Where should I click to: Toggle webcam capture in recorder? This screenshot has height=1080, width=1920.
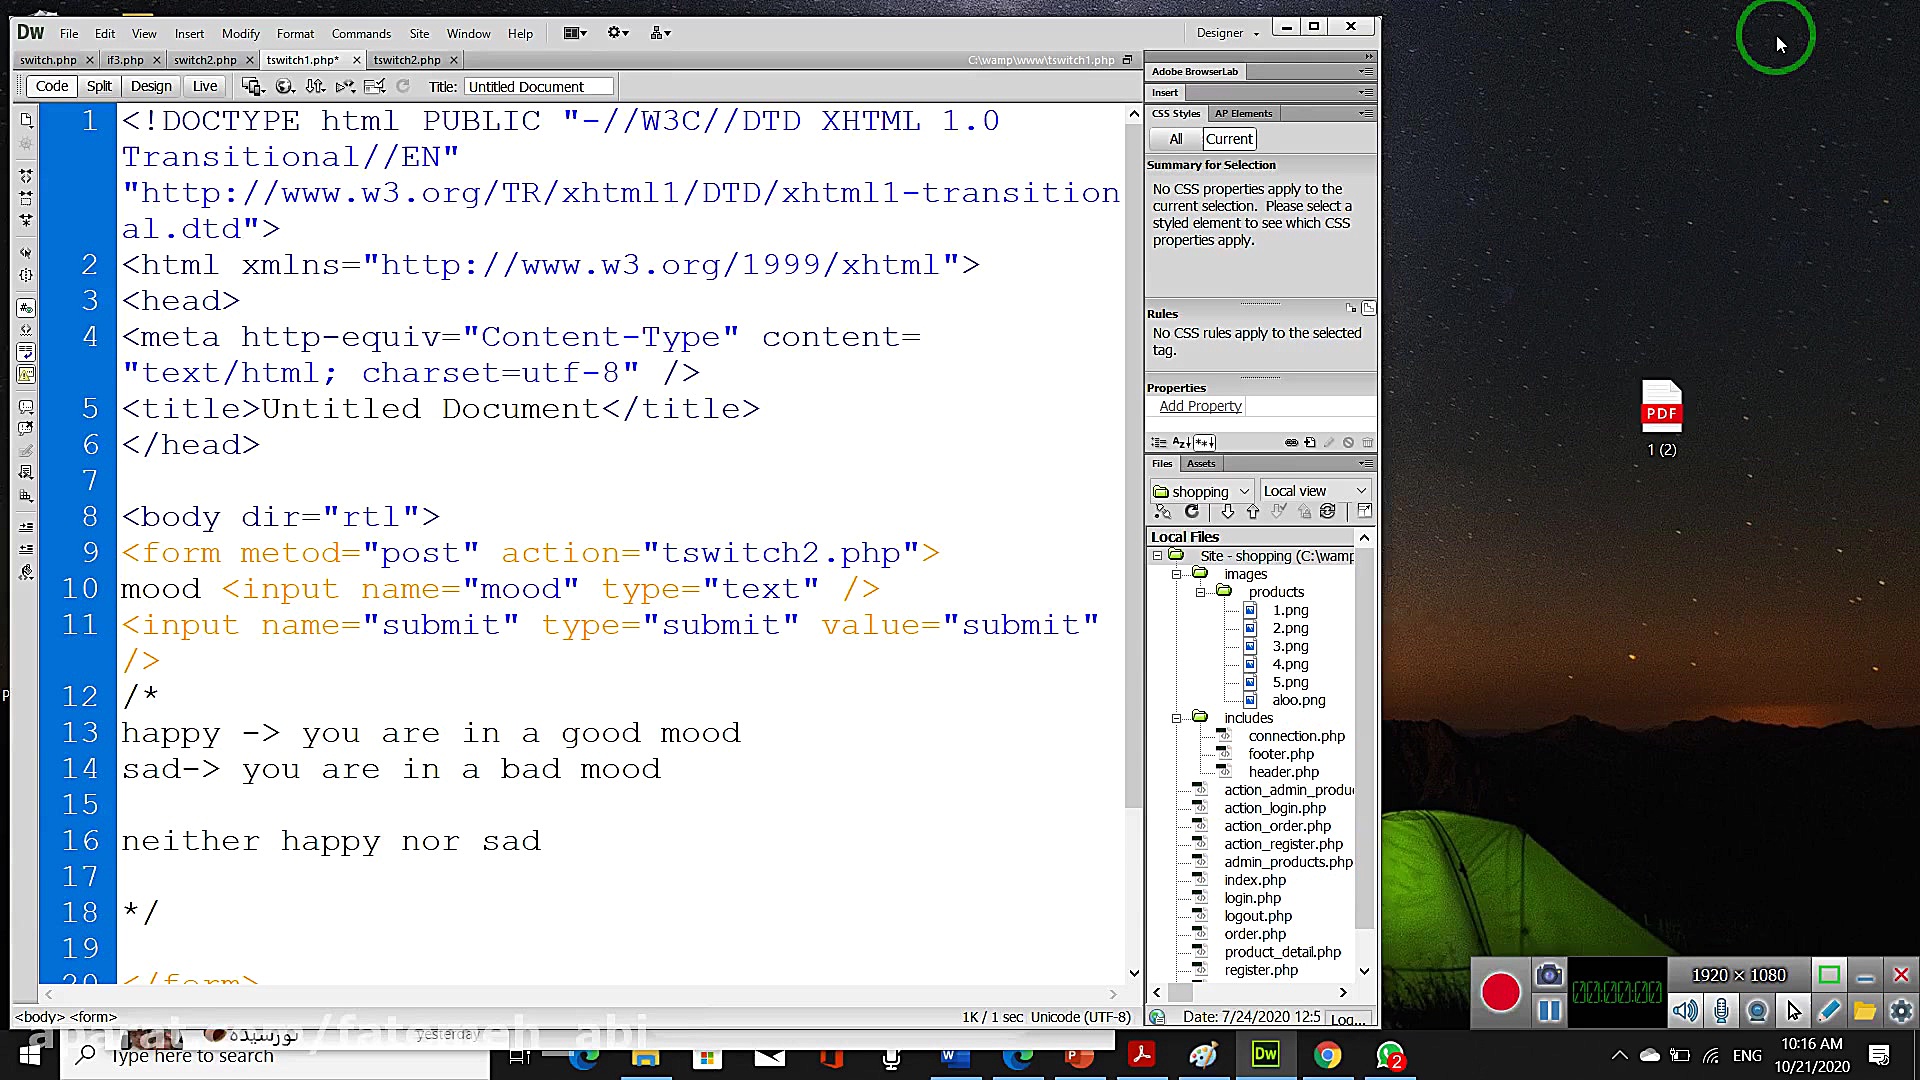(x=1757, y=1011)
